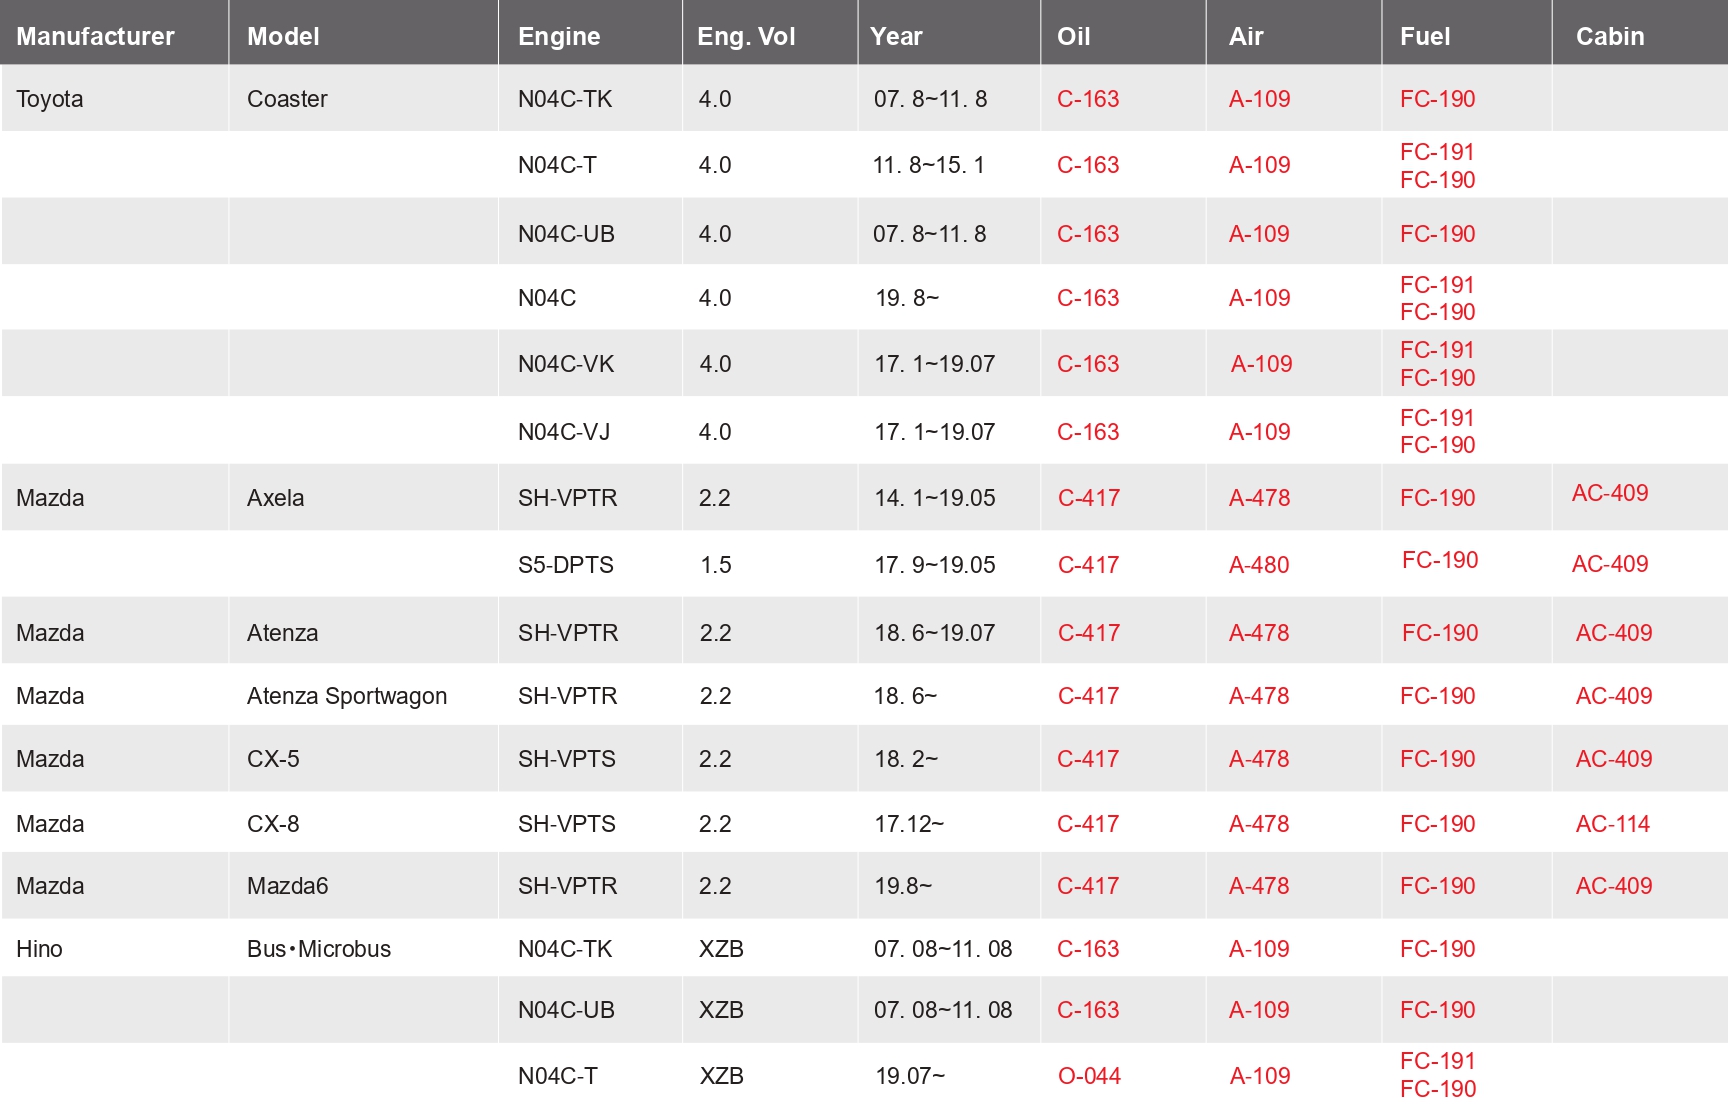Open AC-409 cabin filter for Axela SH-VPTR

coord(1610,493)
